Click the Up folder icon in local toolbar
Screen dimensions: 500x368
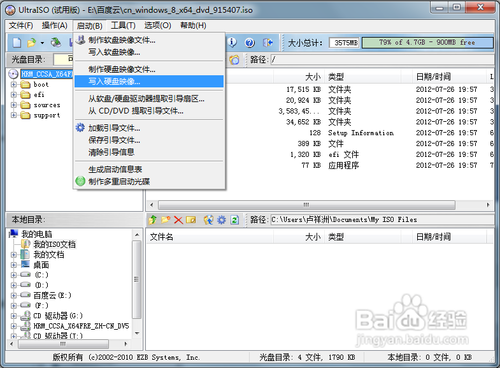click(x=153, y=220)
